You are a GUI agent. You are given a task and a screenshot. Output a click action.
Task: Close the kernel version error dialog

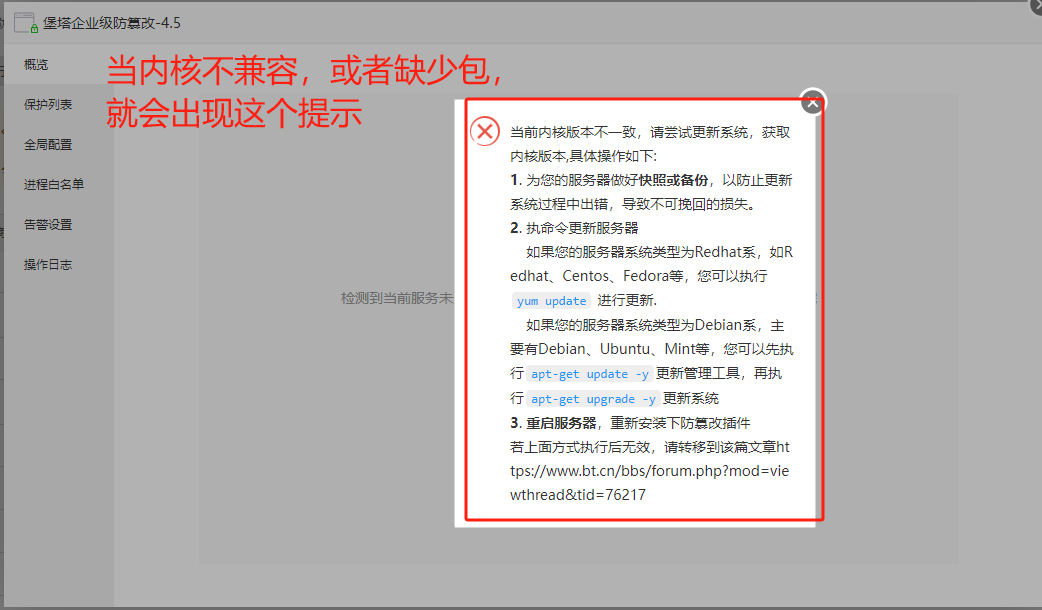point(813,102)
